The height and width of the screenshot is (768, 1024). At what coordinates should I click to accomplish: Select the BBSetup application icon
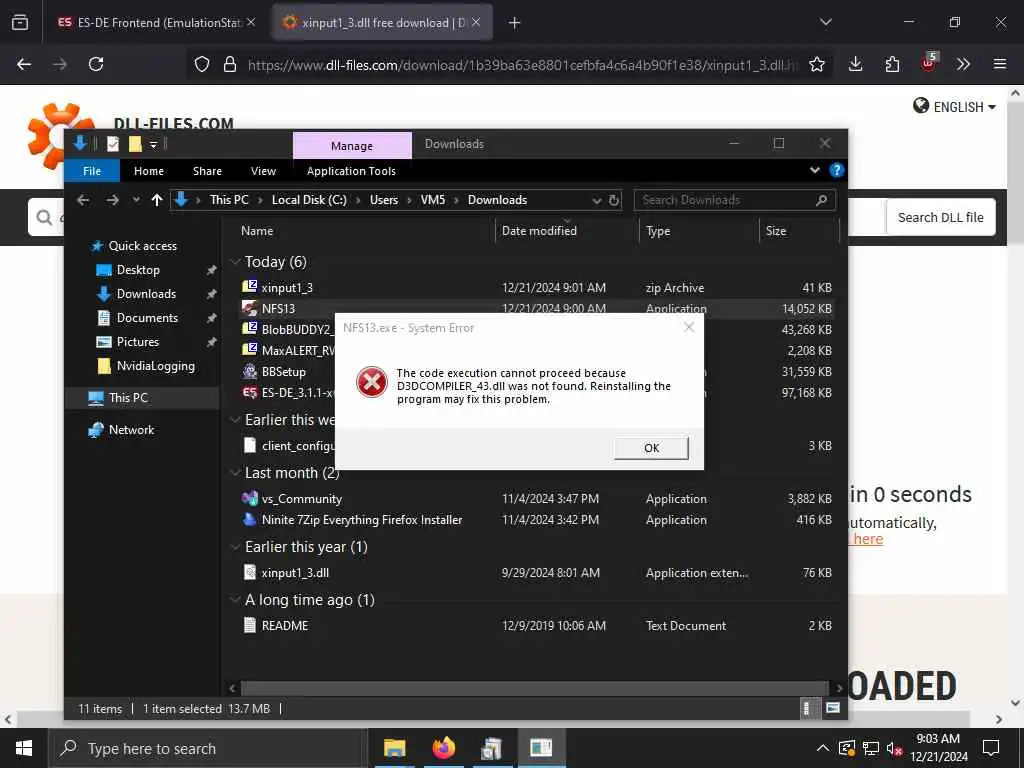(x=249, y=372)
